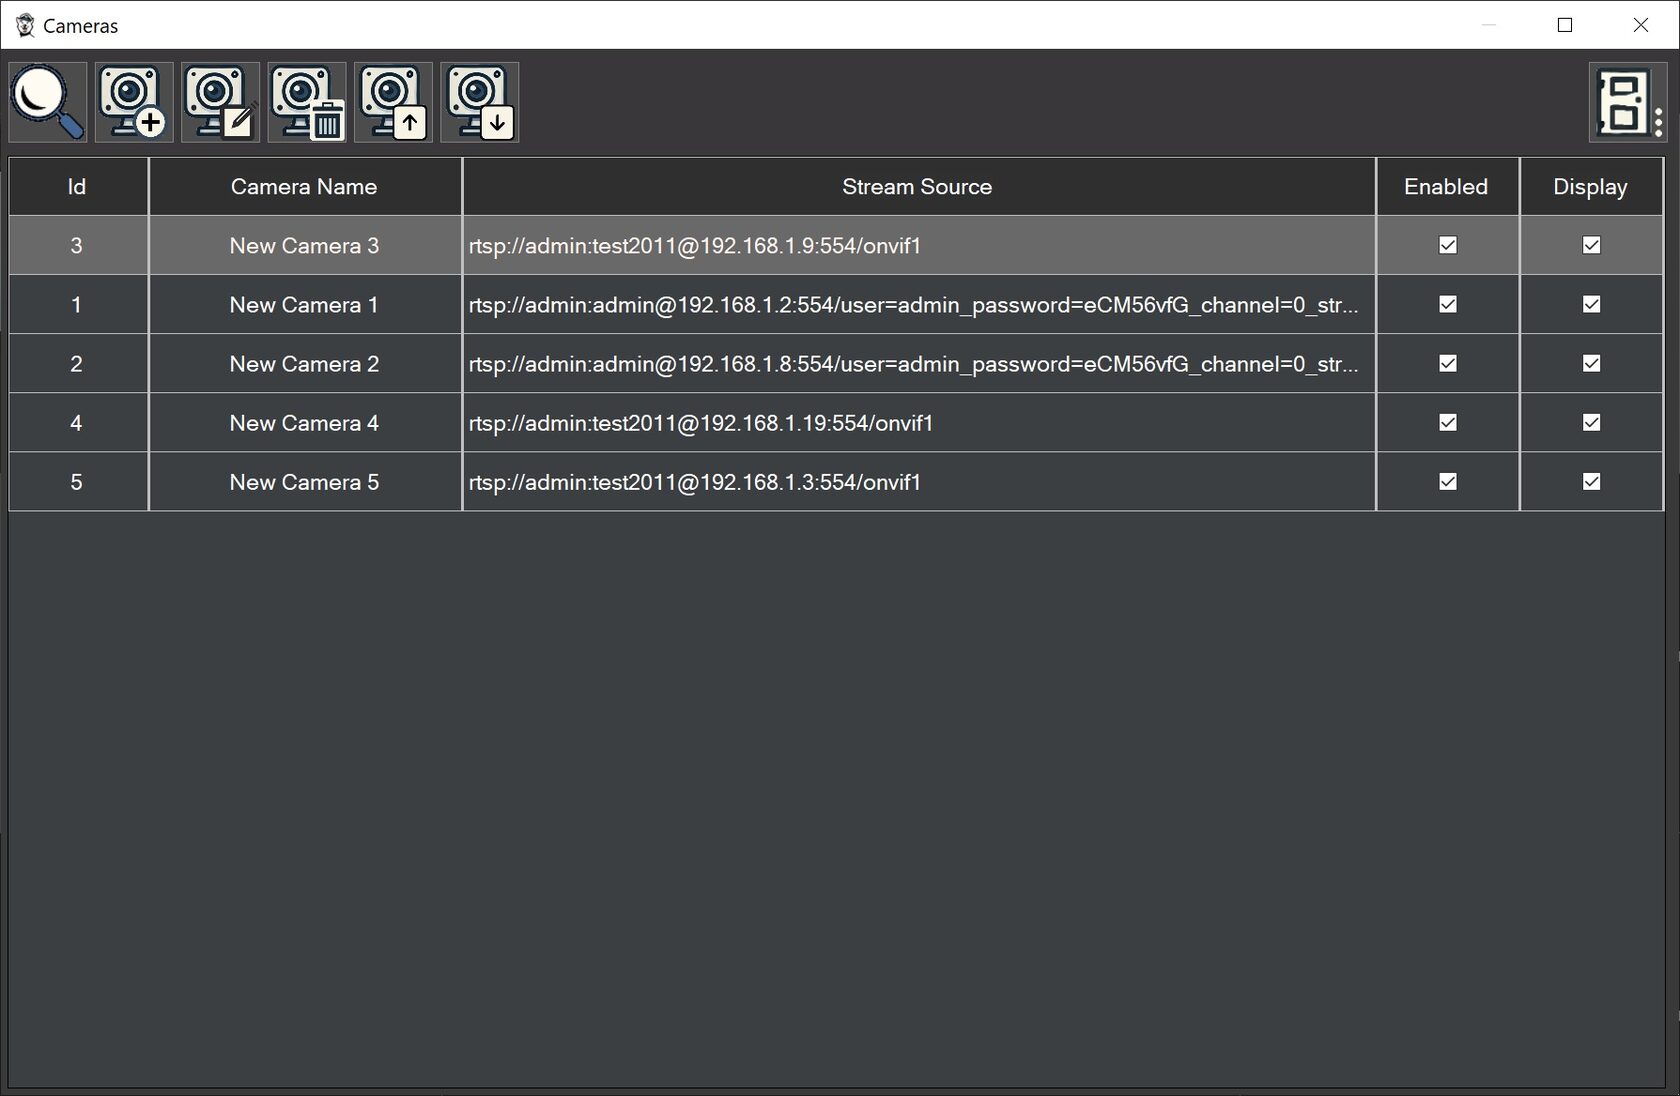Open the layout options menu icon
Viewport: 1680px width, 1096px height.
pyautogui.click(x=1627, y=102)
